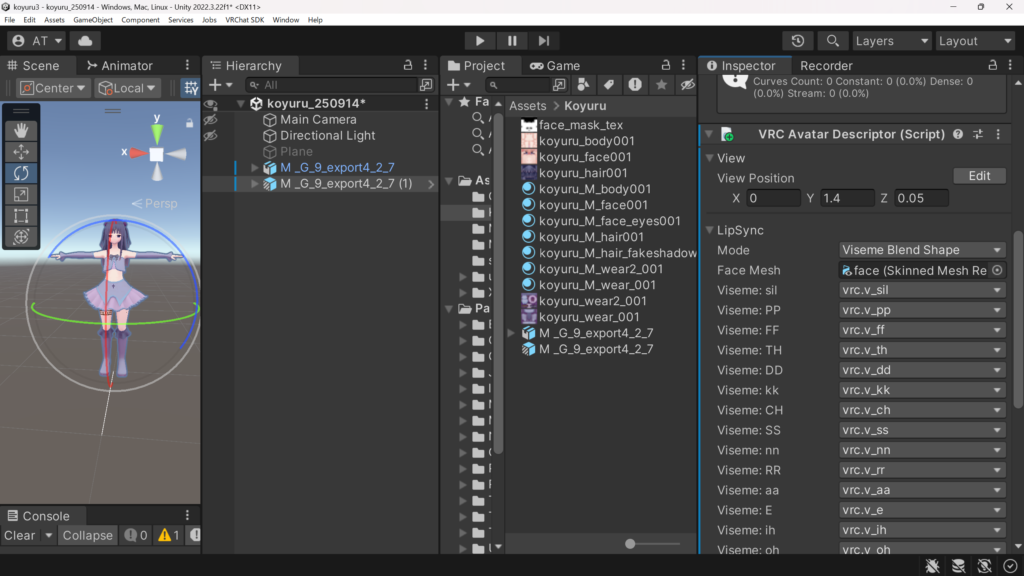Image resolution: width=1024 pixels, height=576 pixels.
Task: Open Hierarchy panel options menu
Action: 426,65
